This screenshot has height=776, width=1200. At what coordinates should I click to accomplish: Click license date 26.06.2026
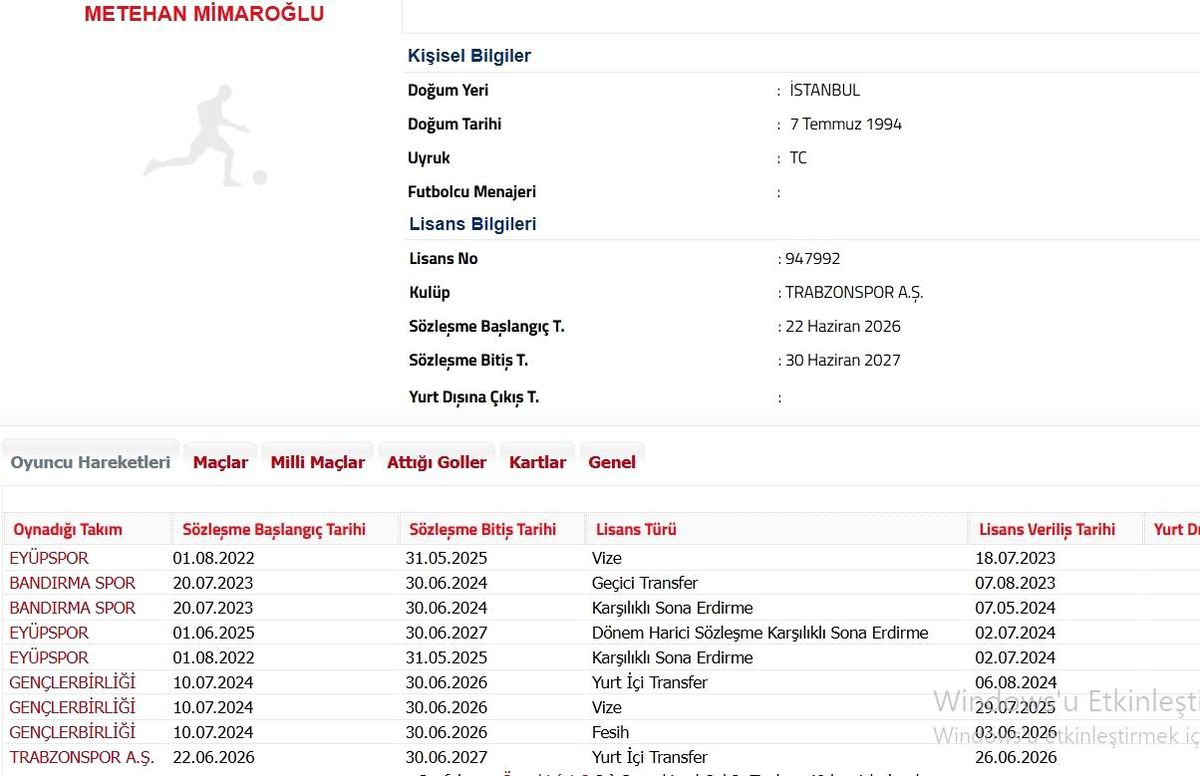click(x=1016, y=758)
